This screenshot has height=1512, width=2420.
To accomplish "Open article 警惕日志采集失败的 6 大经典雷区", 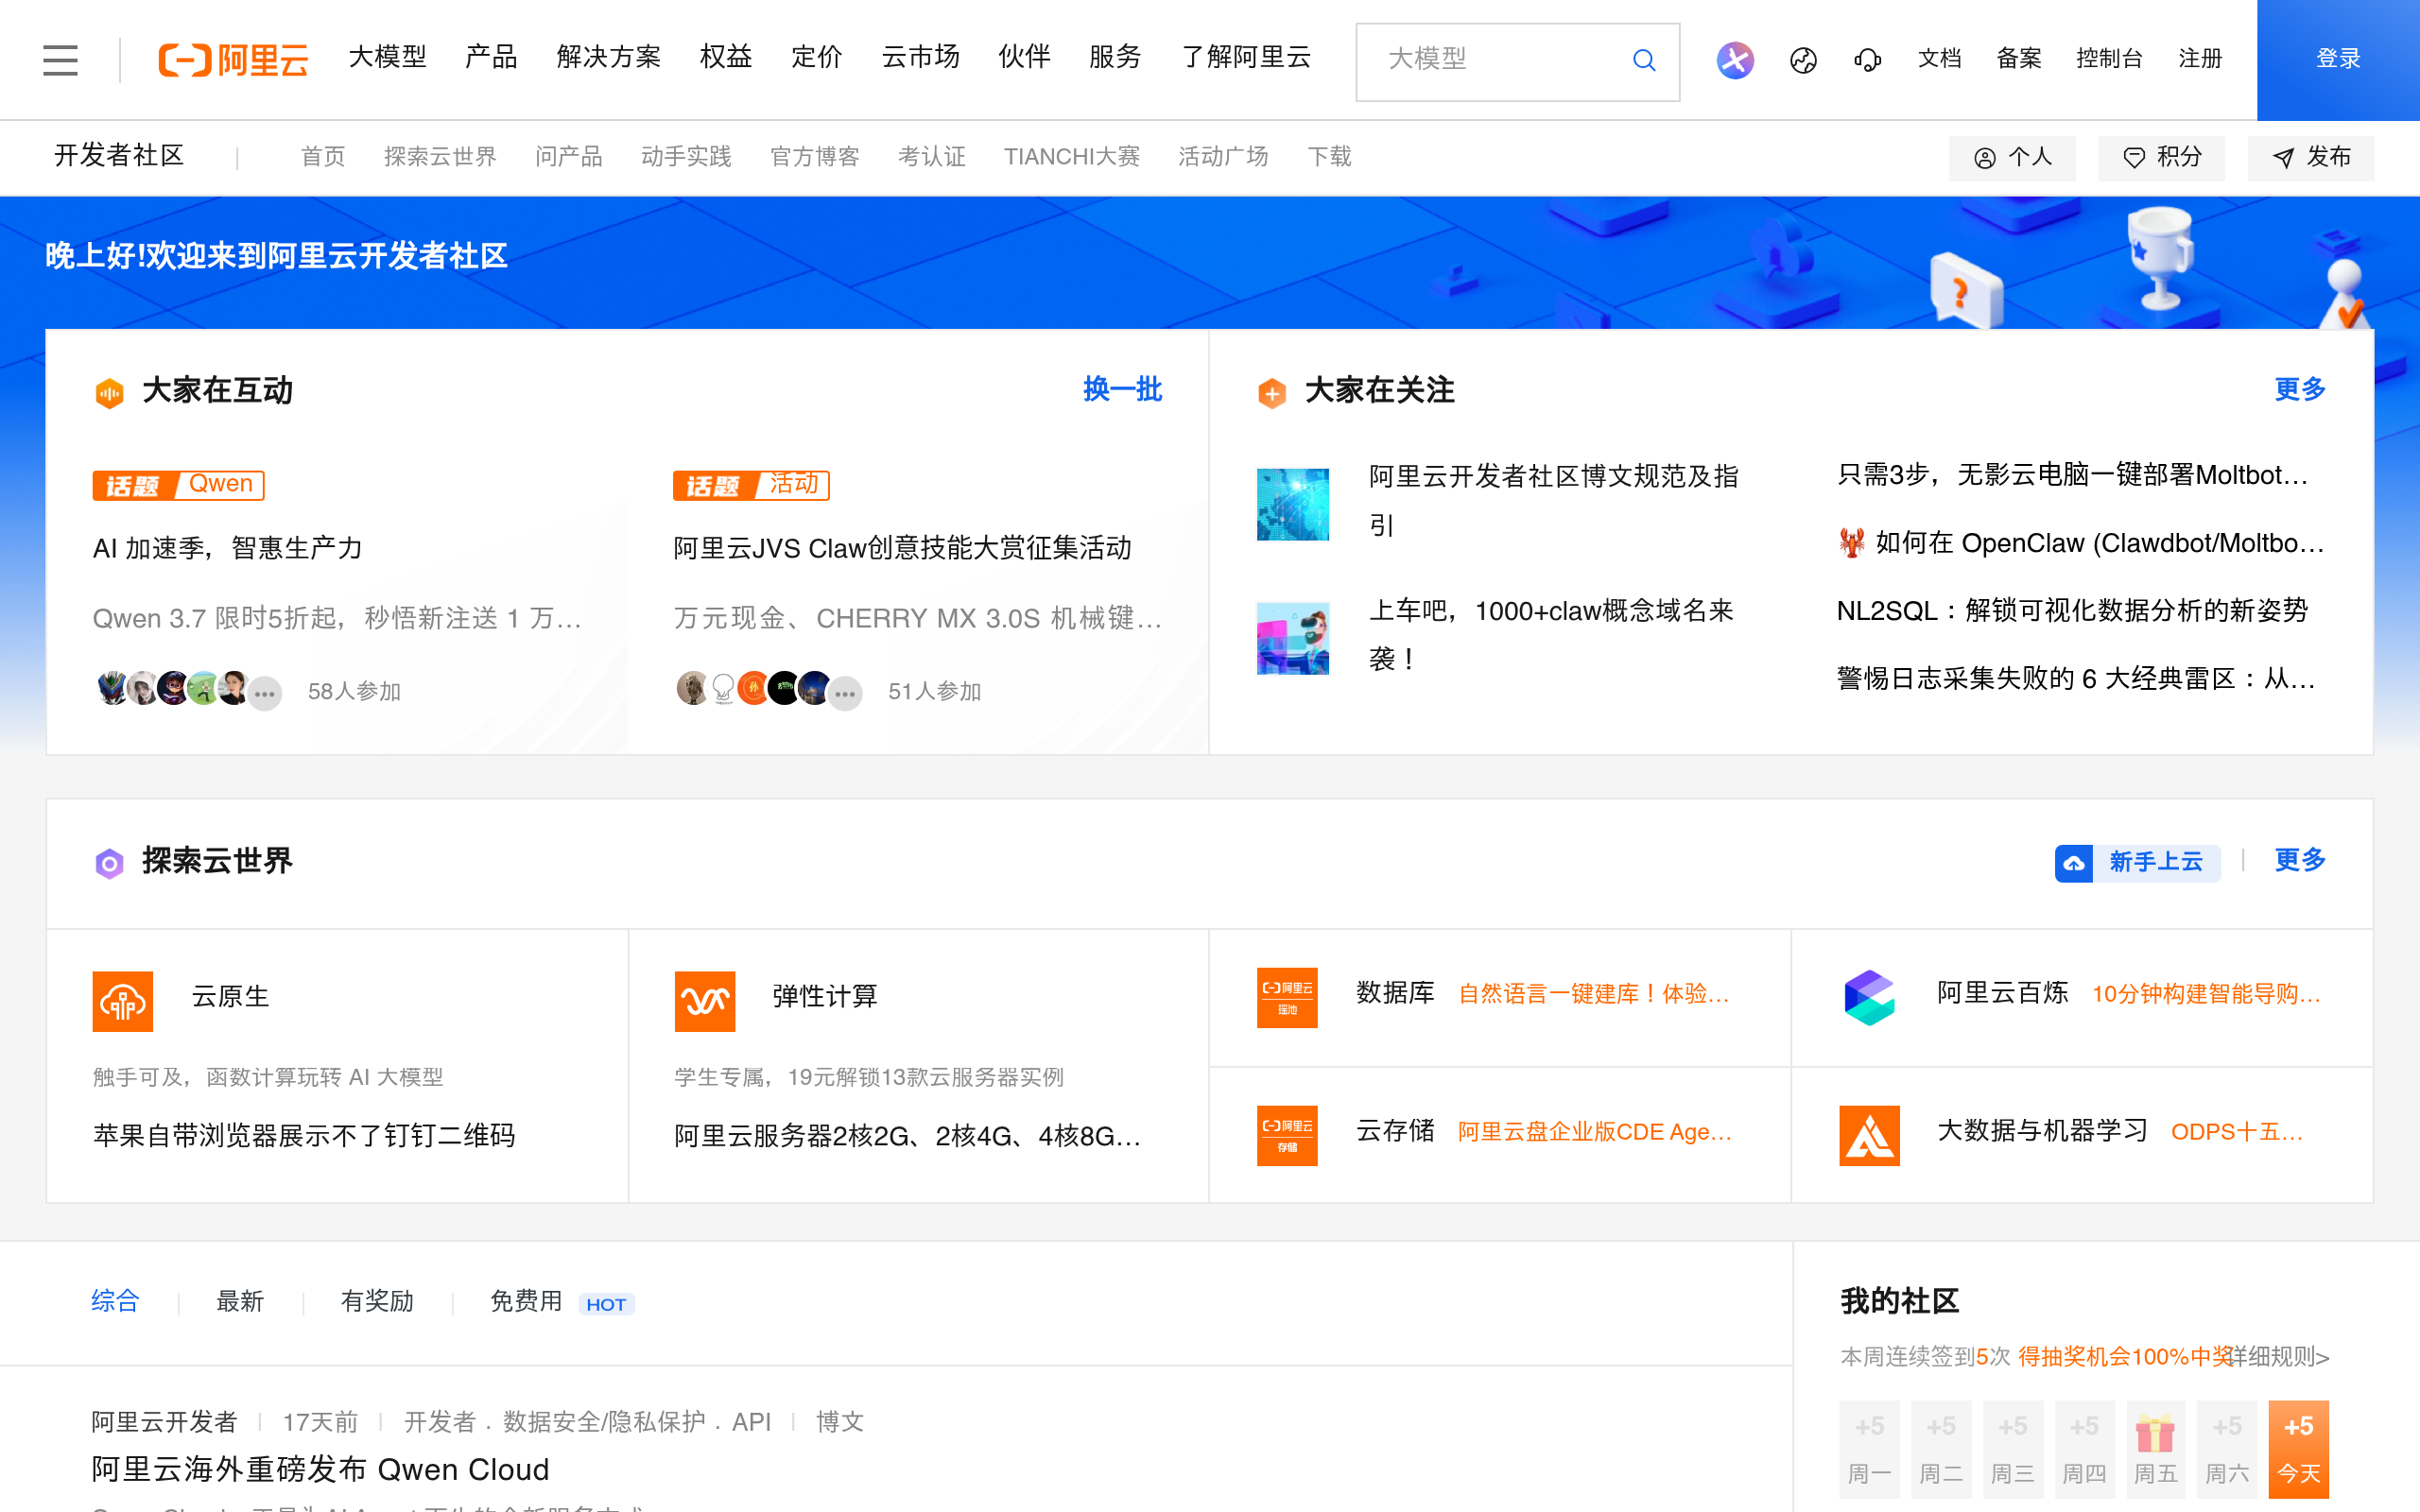I will 2076,679.
